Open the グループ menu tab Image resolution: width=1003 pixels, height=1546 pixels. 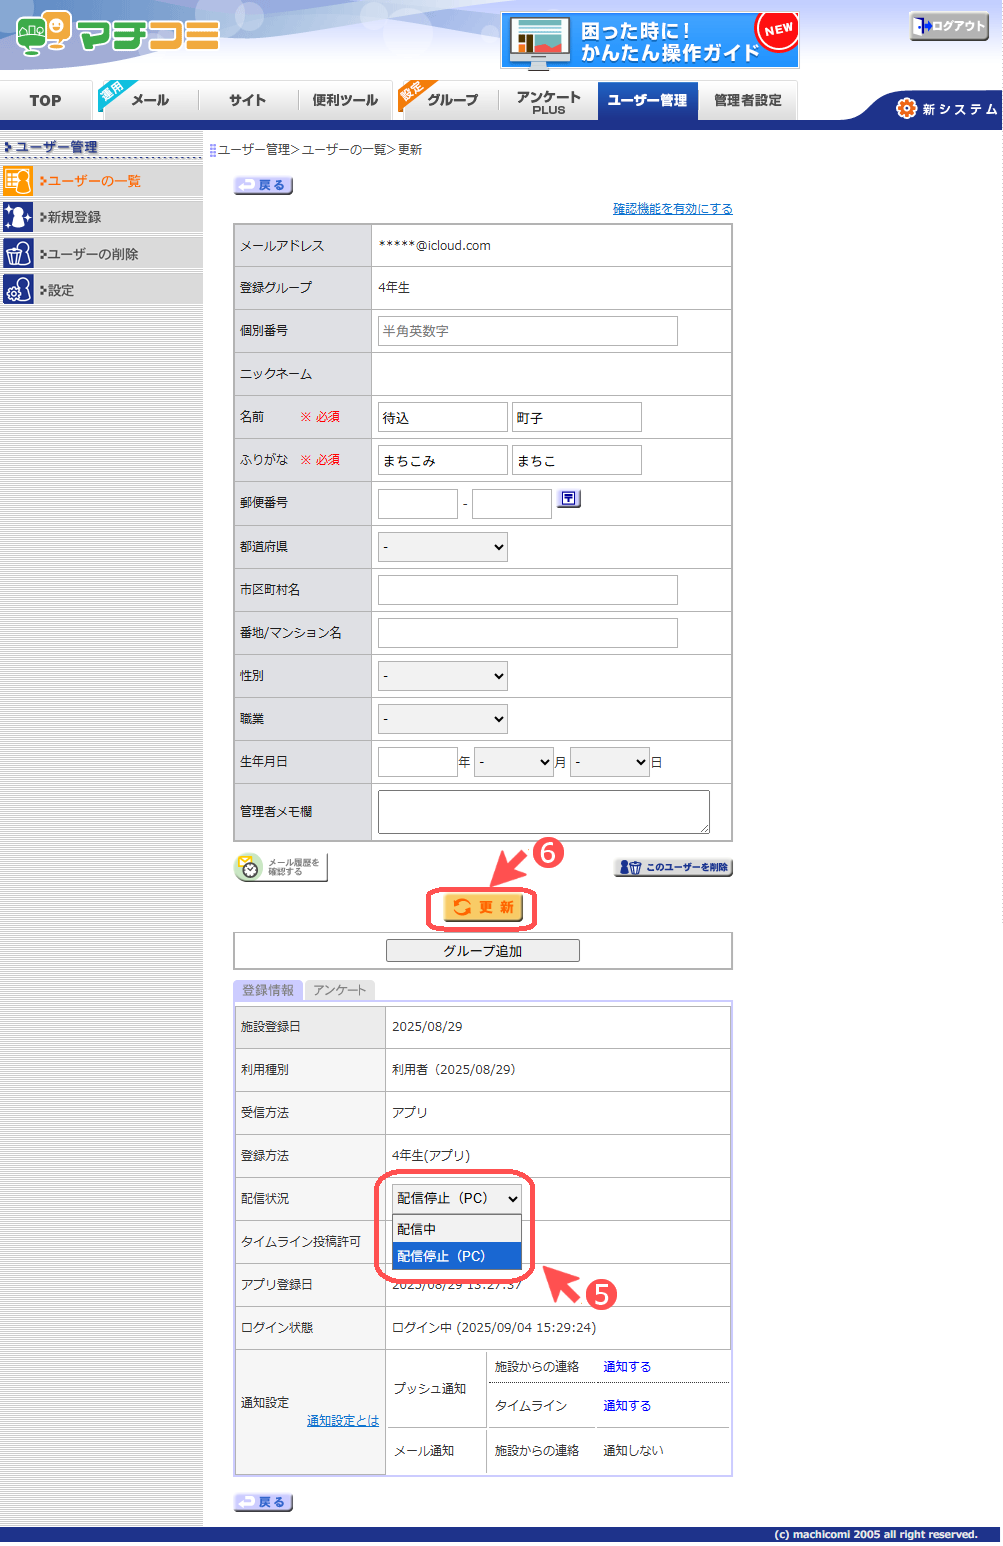click(x=452, y=100)
